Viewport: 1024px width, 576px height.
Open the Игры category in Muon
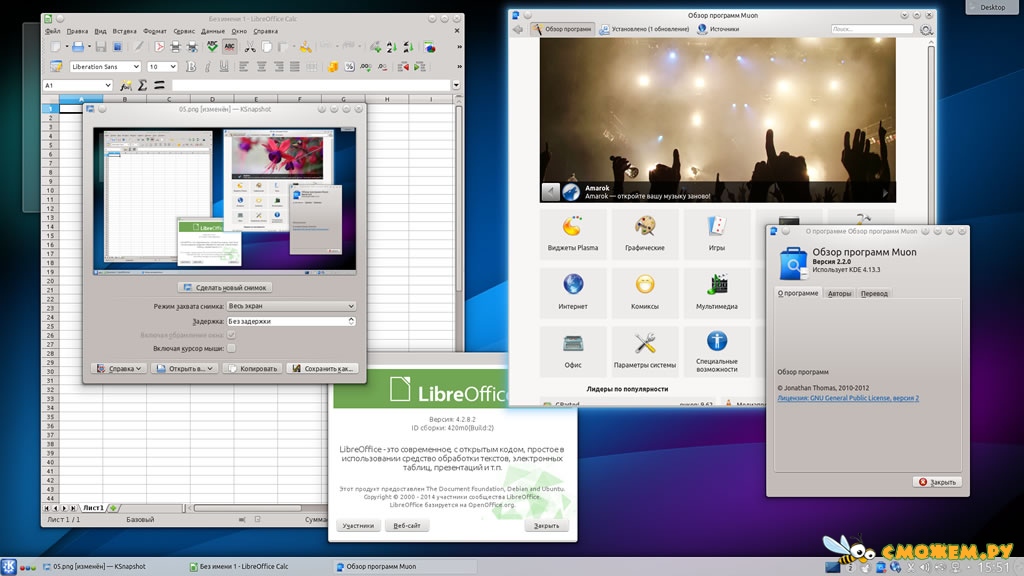(x=716, y=233)
